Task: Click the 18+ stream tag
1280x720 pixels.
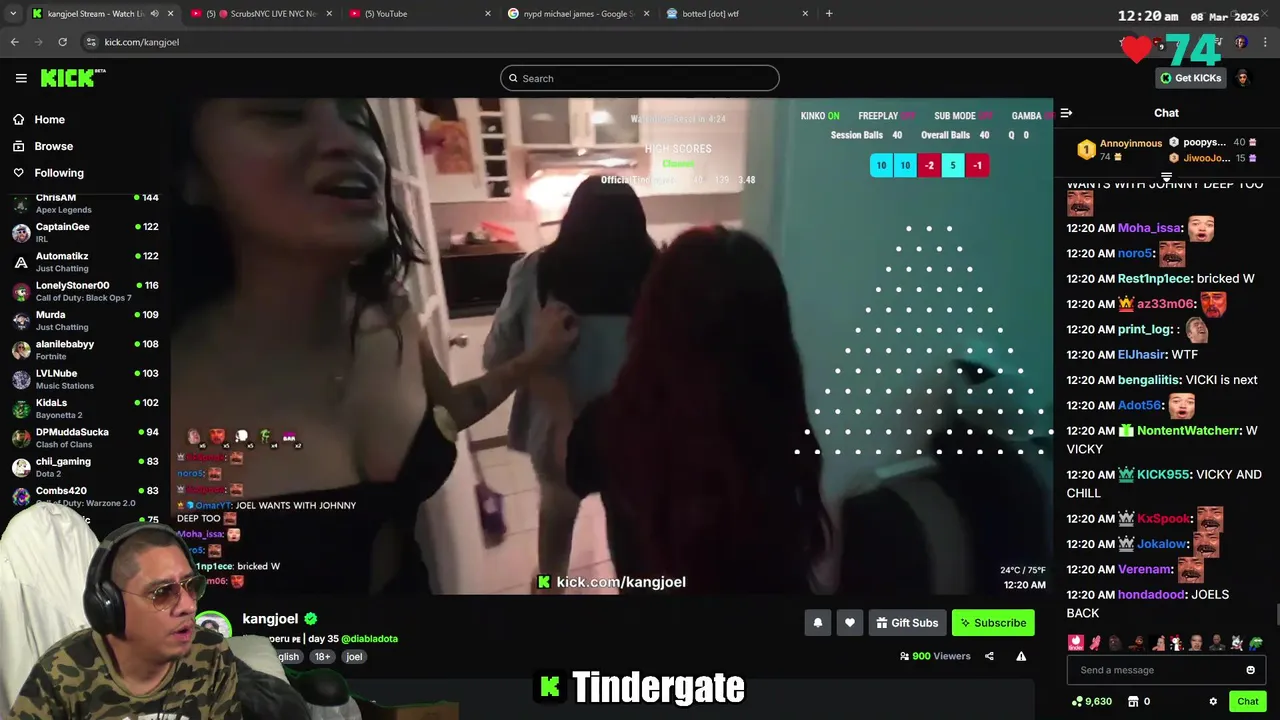Action: click(x=322, y=656)
